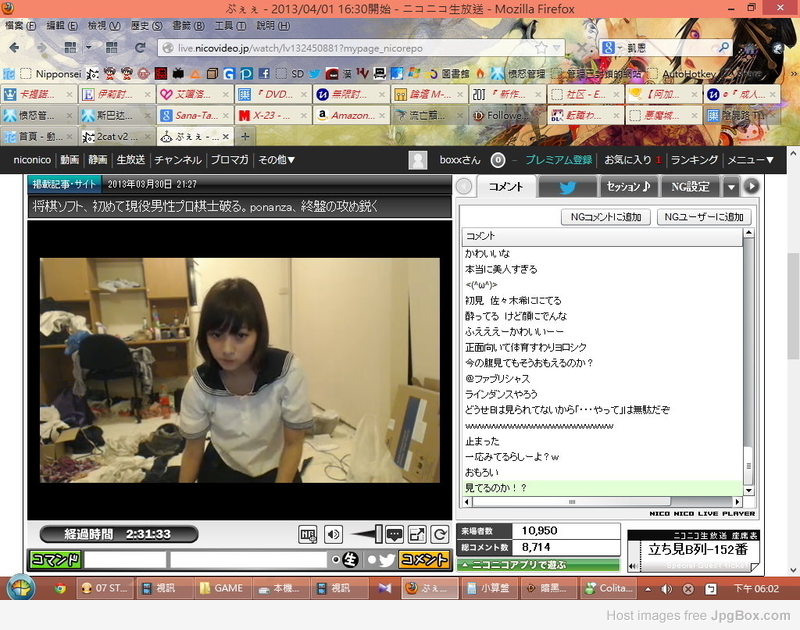
Task: Open the セッション tab
Action: click(x=628, y=187)
